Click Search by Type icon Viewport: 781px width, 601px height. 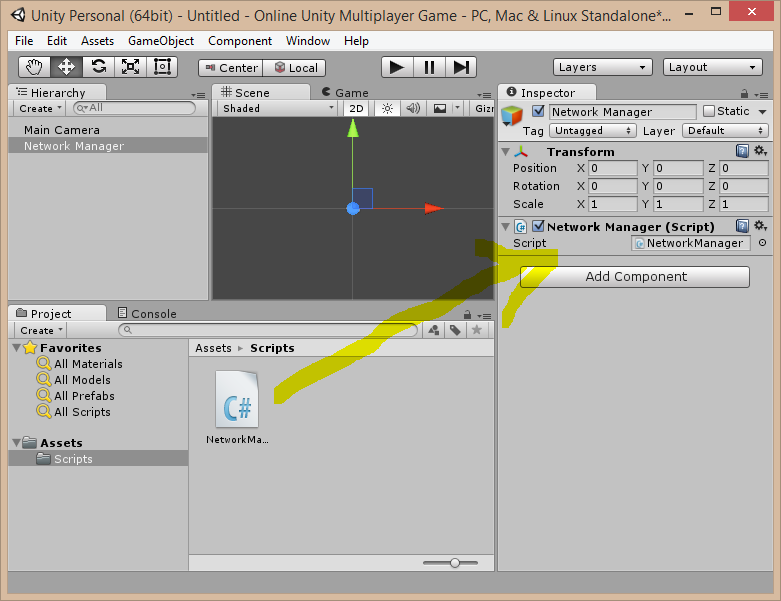click(434, 330)
